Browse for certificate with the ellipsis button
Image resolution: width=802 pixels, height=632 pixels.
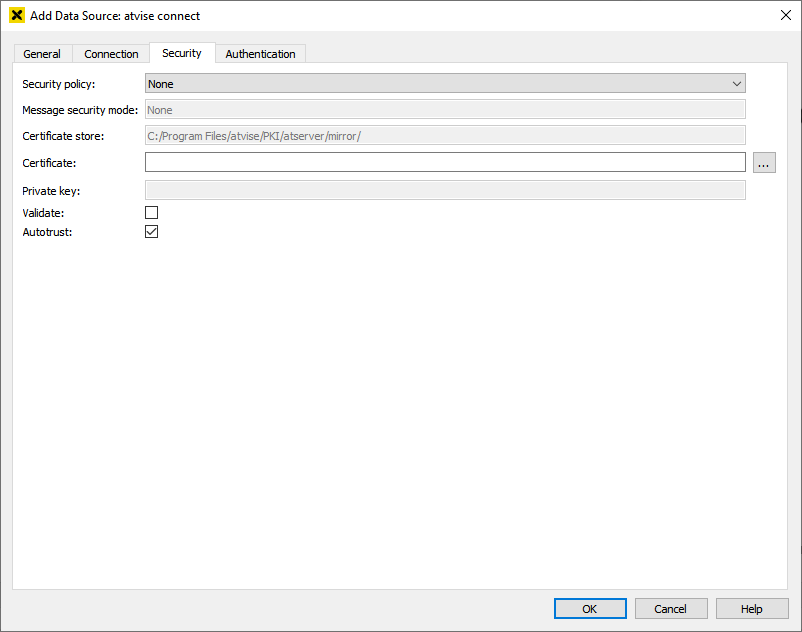click(764, 163)
